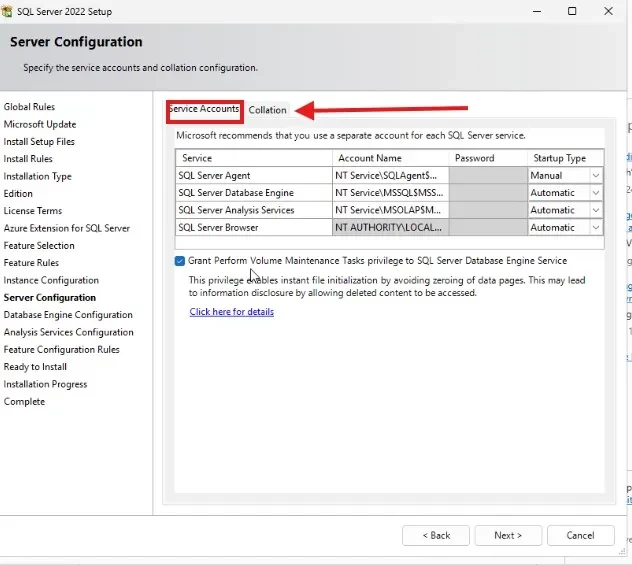632x565 pixels.
Task: Go back with the Back button
Action: 435,535
